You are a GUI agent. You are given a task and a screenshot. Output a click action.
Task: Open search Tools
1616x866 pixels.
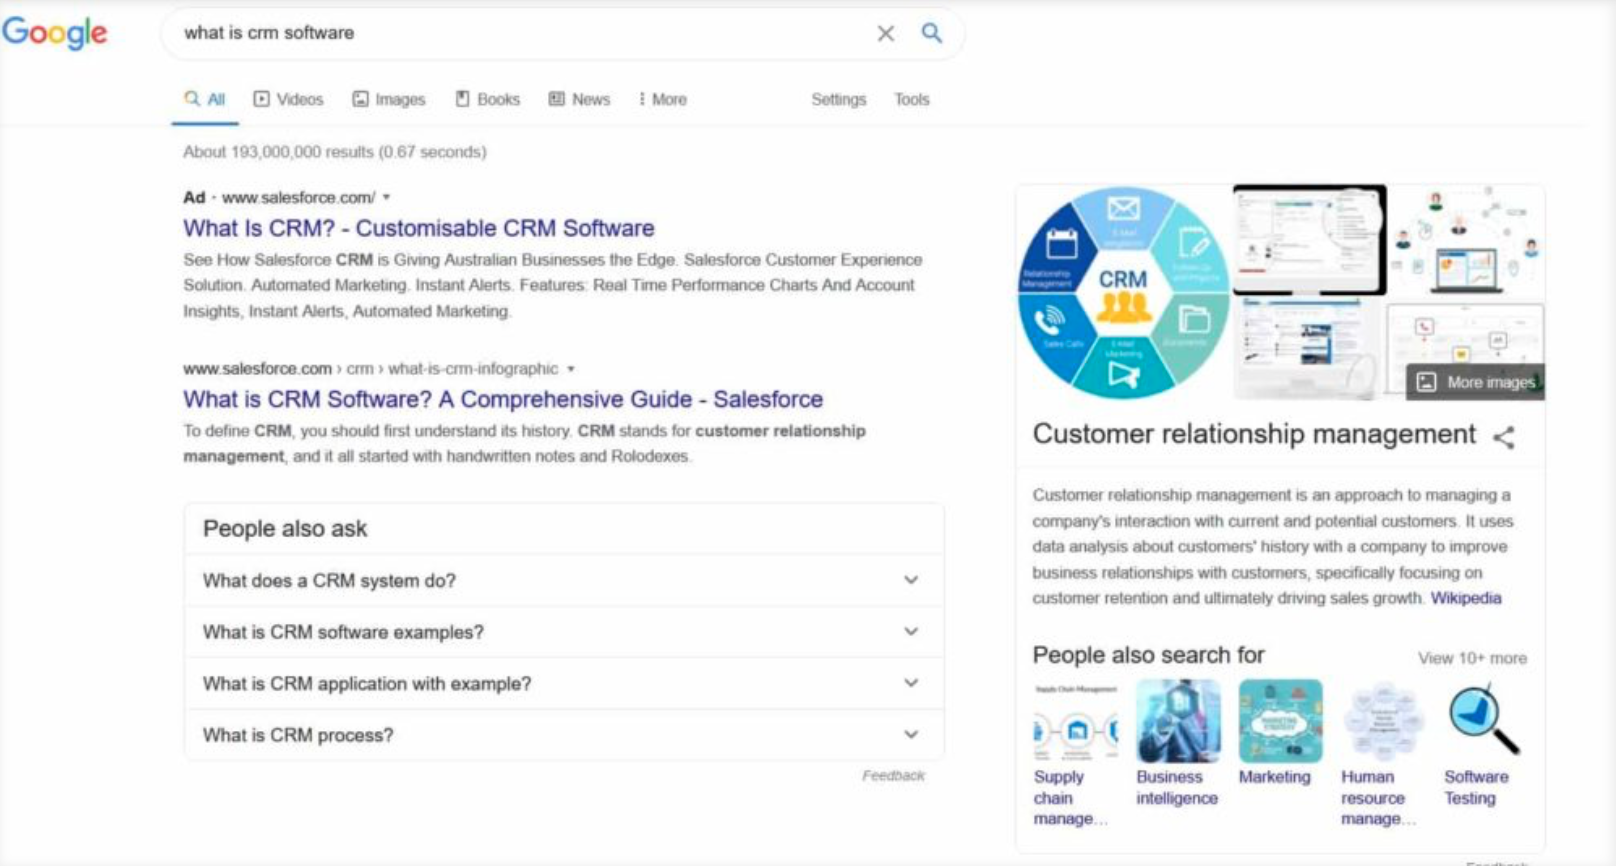[x=911, y=99]
